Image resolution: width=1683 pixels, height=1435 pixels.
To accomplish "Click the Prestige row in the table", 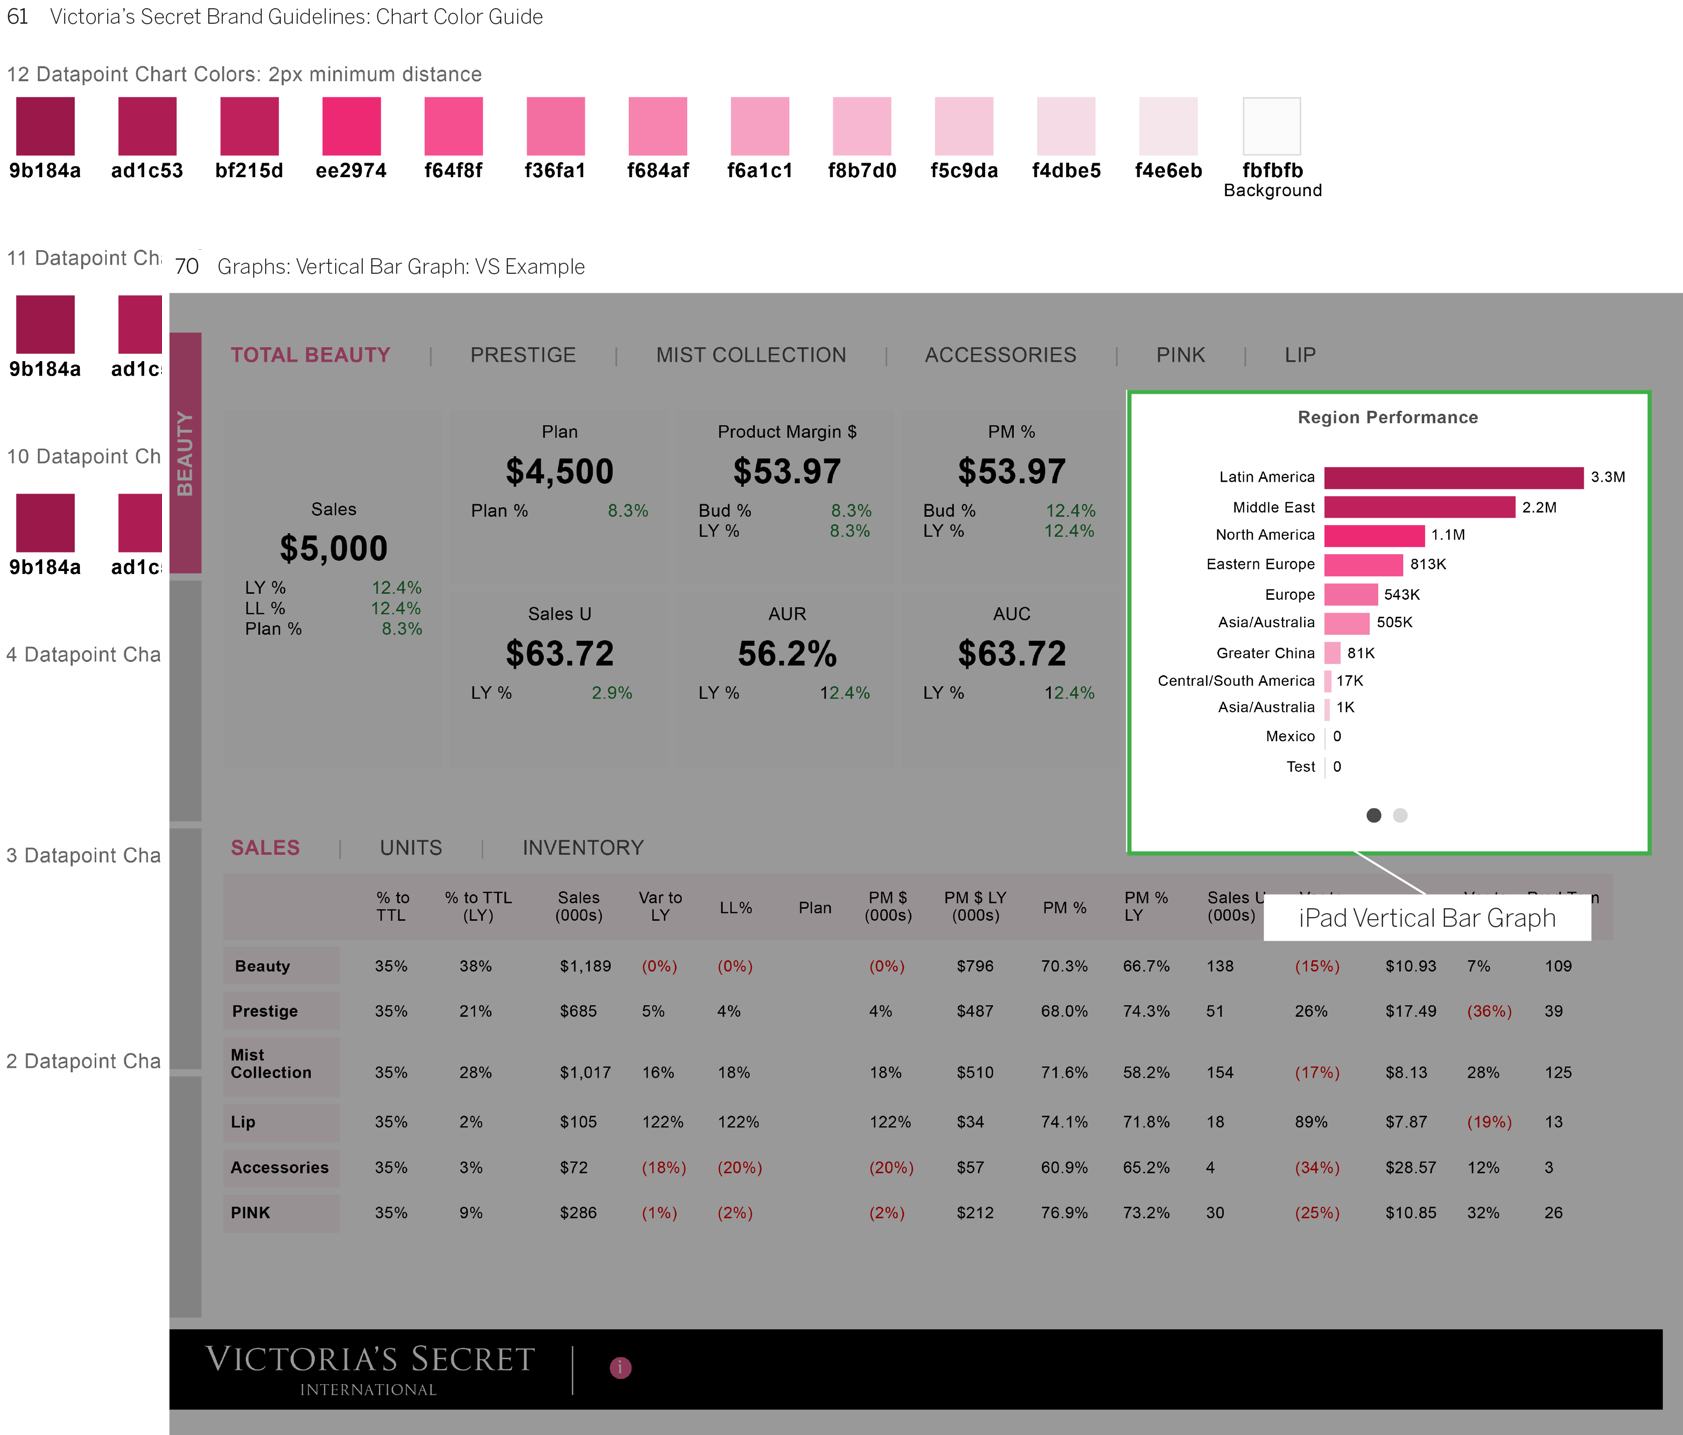I will (266, 1011).
